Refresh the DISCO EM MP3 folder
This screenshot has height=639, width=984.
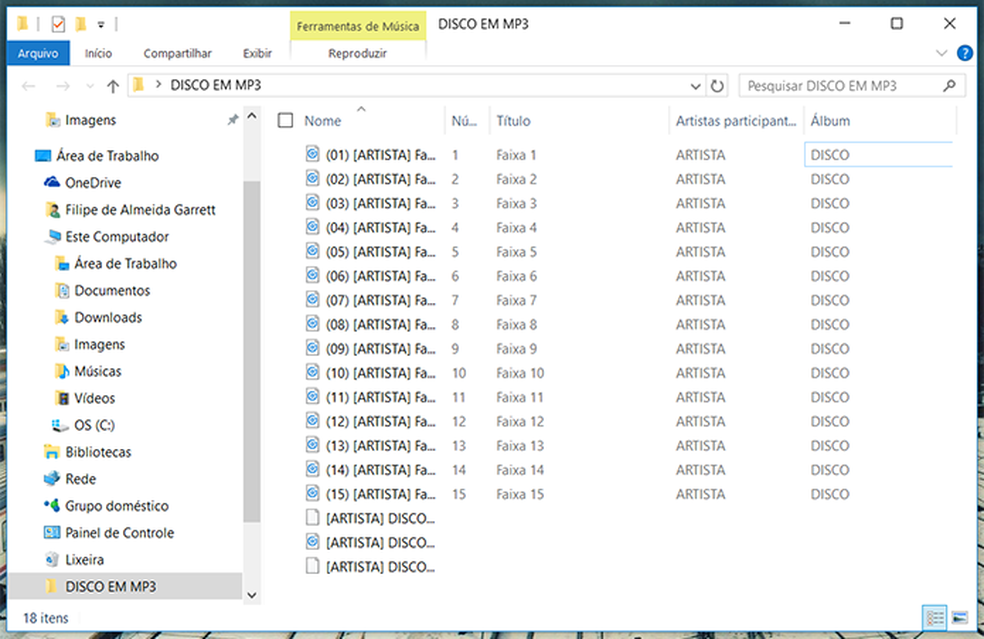click(717, 86)
